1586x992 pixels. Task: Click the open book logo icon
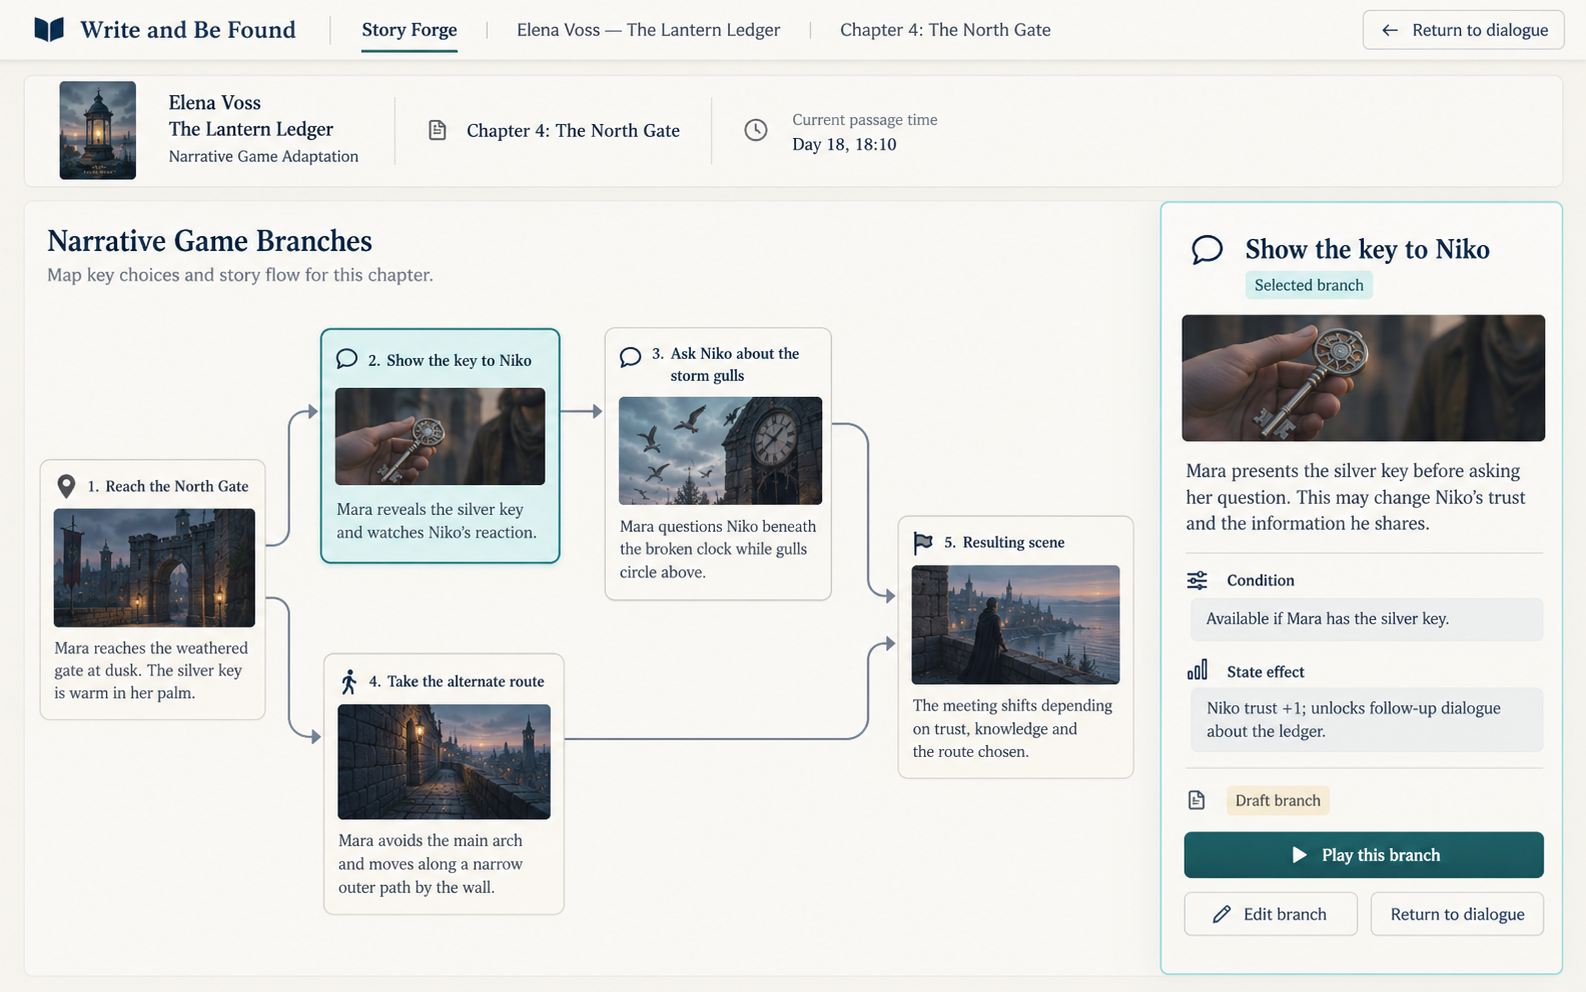pyautogui.click(x=49, y=29)
